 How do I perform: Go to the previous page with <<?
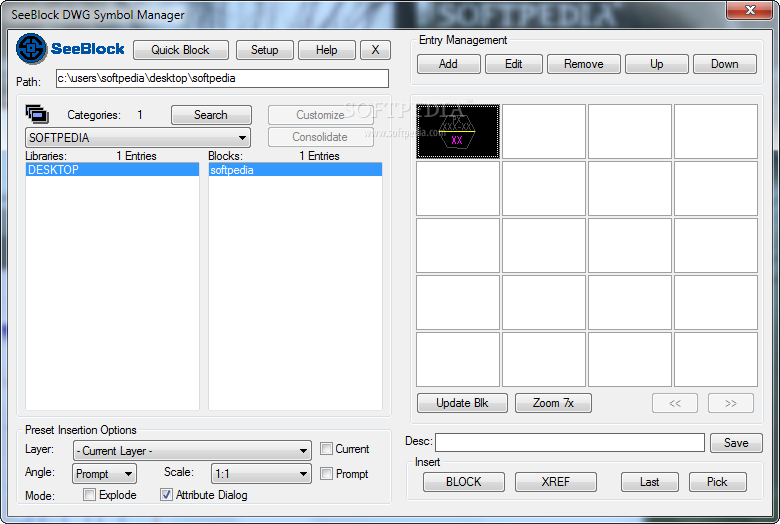coord(675,403)
